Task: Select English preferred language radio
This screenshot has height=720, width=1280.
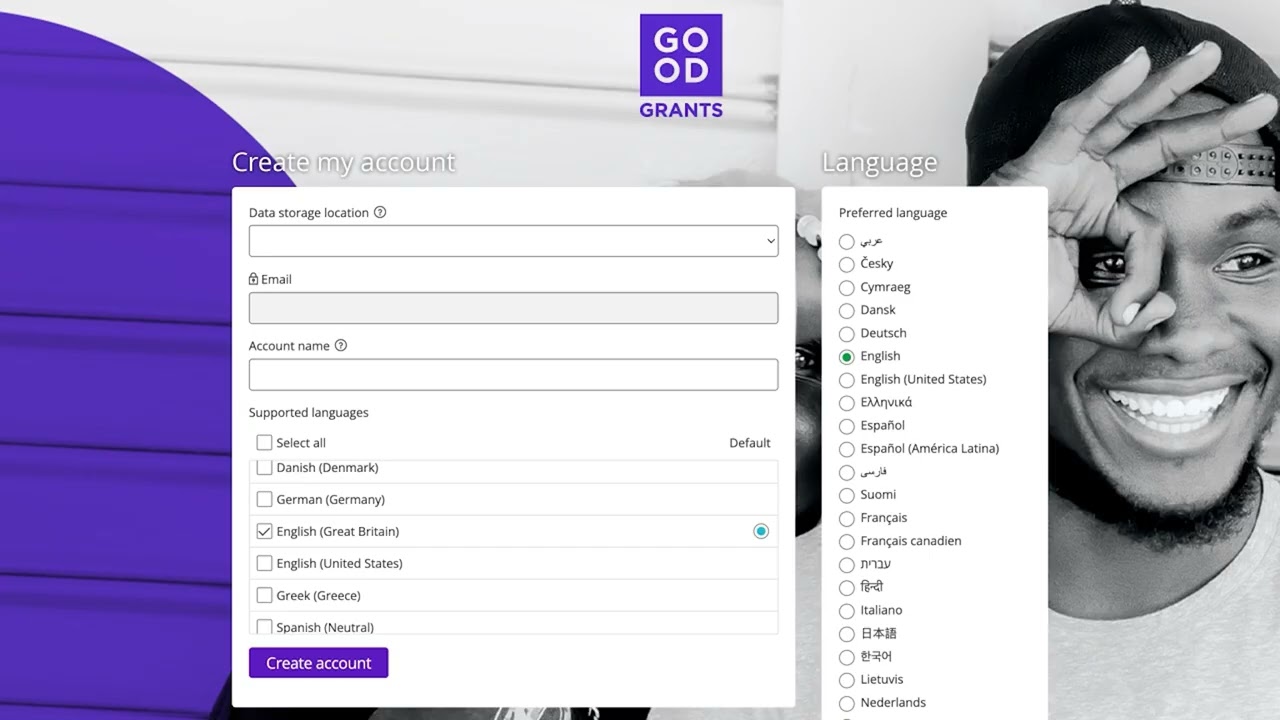Action: coord(847,356)
